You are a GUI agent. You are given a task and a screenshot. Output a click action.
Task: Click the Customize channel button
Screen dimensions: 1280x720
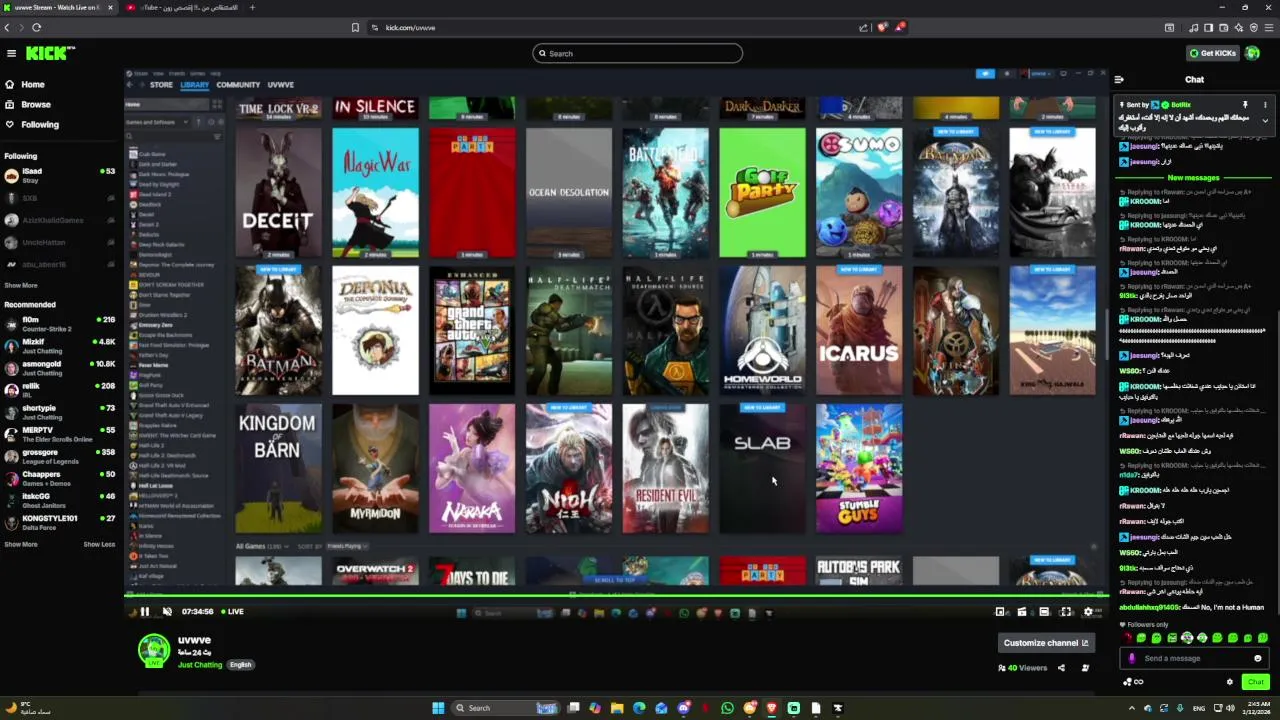tap(1046, 643)
